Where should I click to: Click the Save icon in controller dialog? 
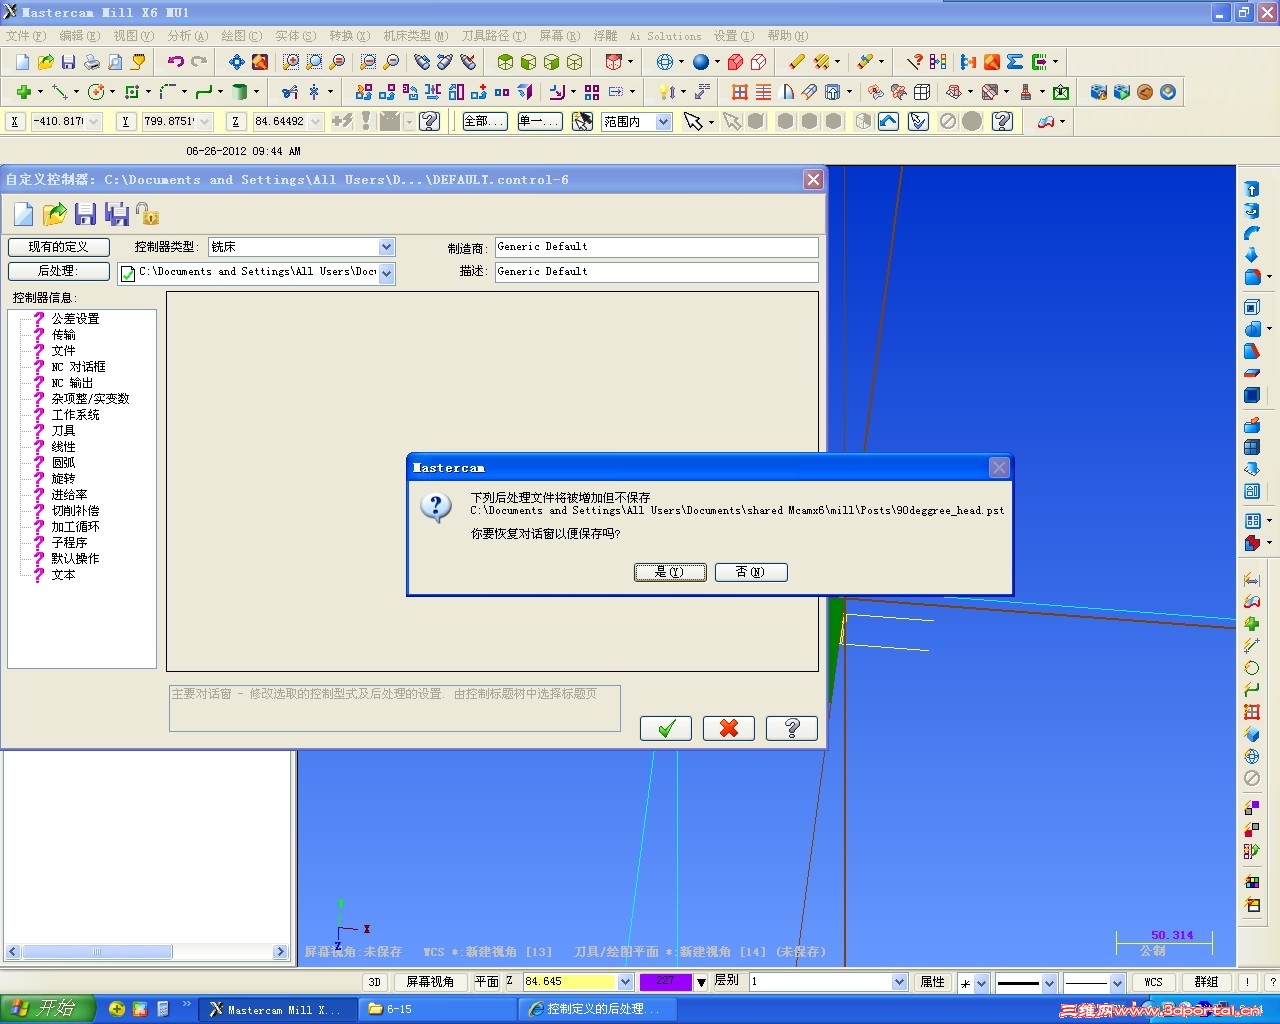coord(85,214)
